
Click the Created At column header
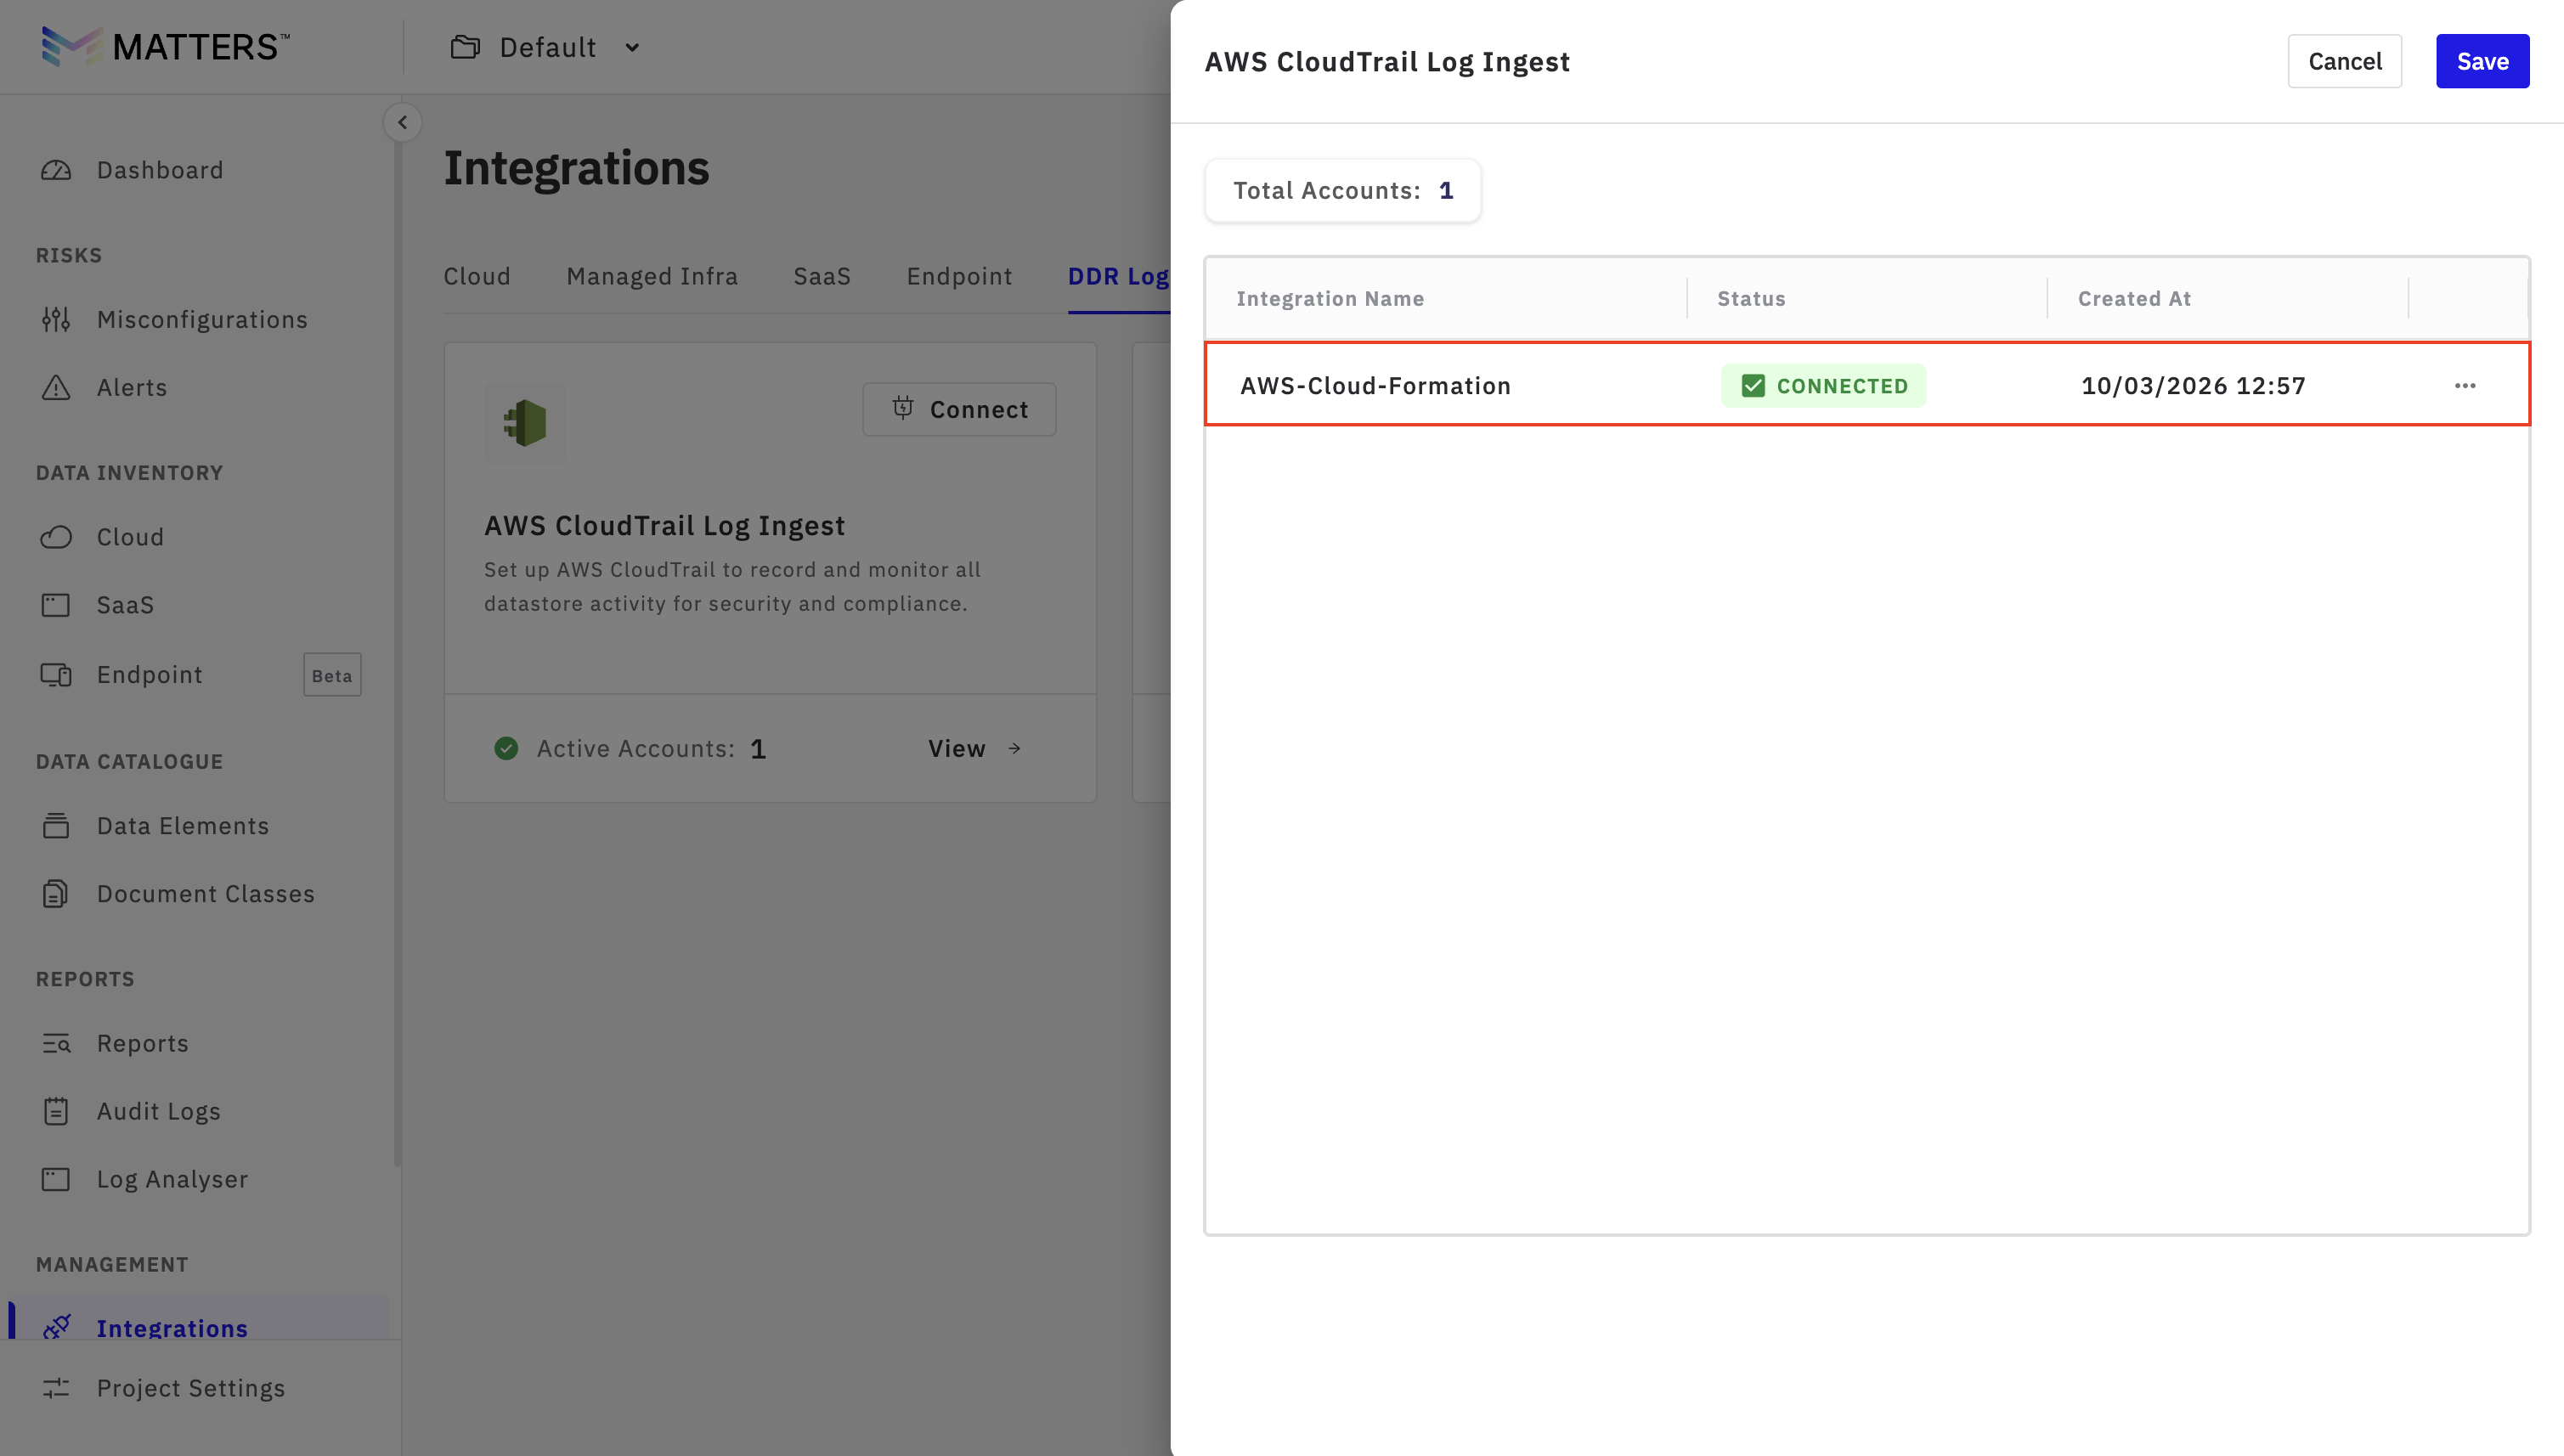pos(2134,298)
